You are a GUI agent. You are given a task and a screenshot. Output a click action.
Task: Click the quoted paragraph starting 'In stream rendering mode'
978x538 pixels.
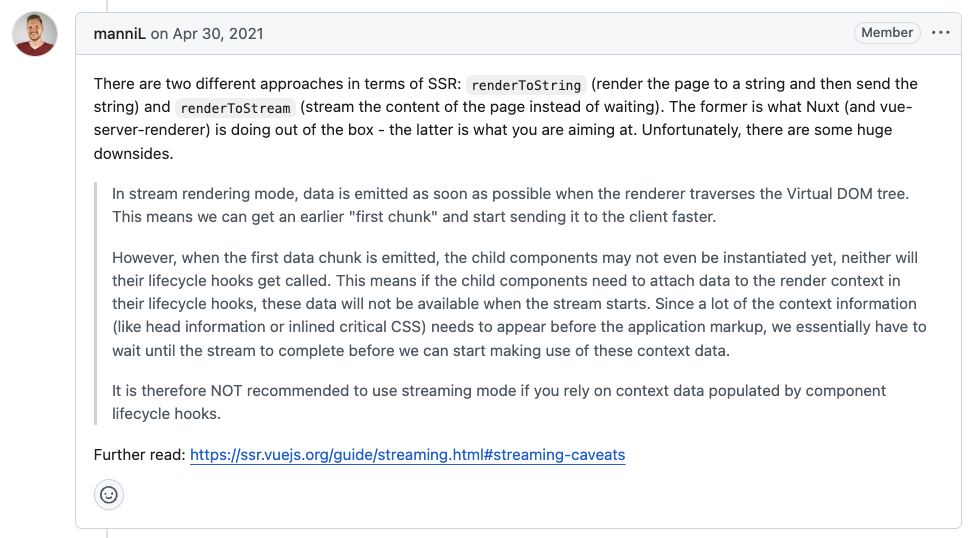[x=510, y=205]
